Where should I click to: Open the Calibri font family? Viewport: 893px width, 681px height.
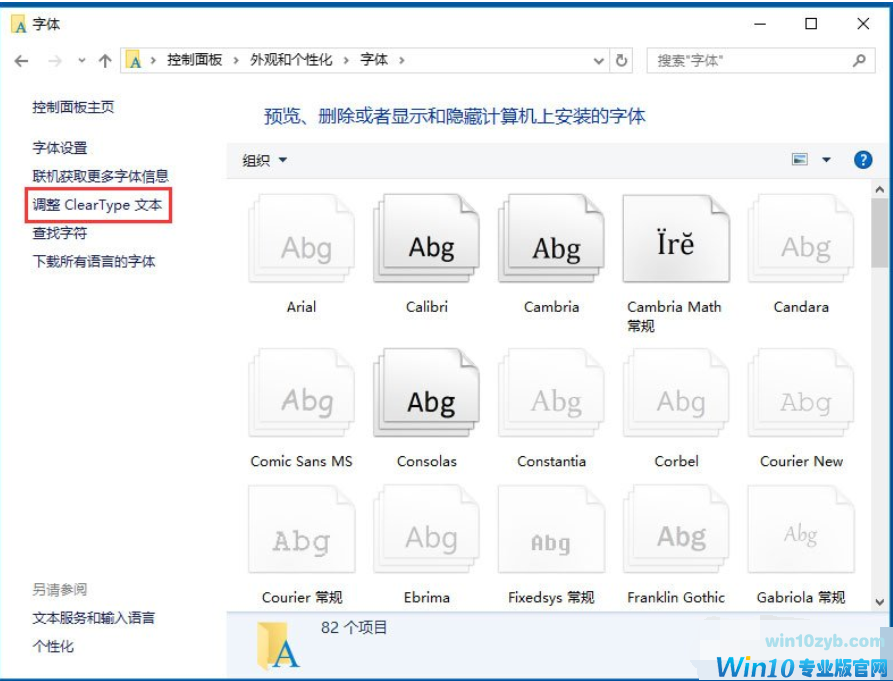[x=426, y=240]
